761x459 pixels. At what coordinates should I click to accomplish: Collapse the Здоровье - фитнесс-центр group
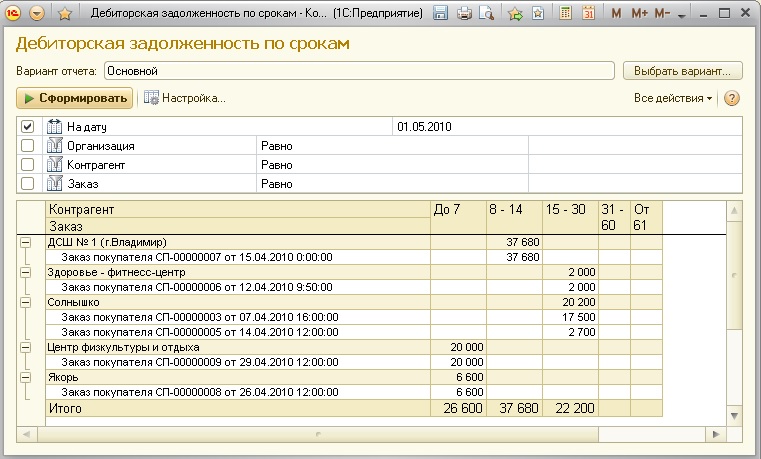click(x=25, y=273)
